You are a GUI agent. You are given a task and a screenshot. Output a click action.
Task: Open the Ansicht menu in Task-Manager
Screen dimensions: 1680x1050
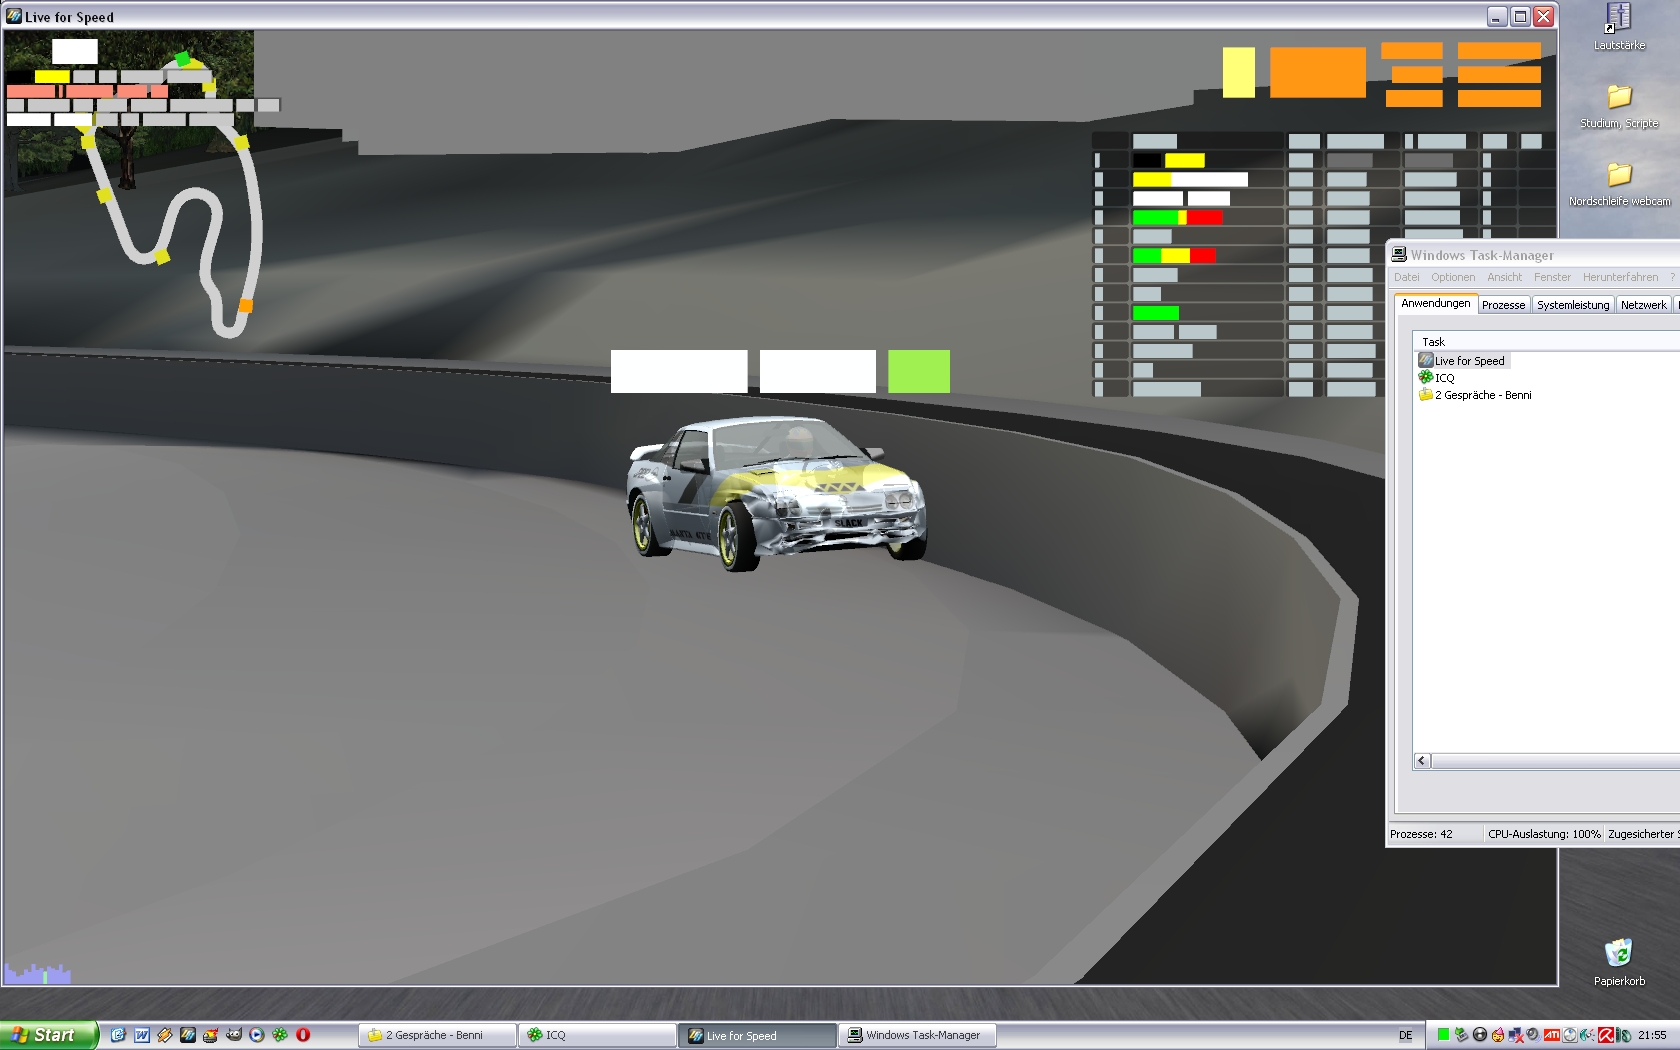(1504, 277)
